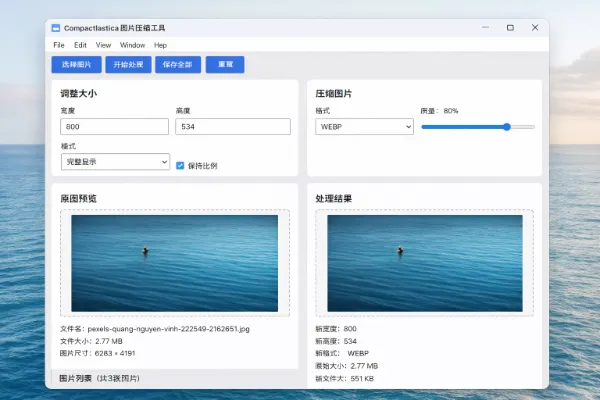600x400 pixels.
Task: Expand the 格式 dropdown set to WEBP
Action: (364, 127)
